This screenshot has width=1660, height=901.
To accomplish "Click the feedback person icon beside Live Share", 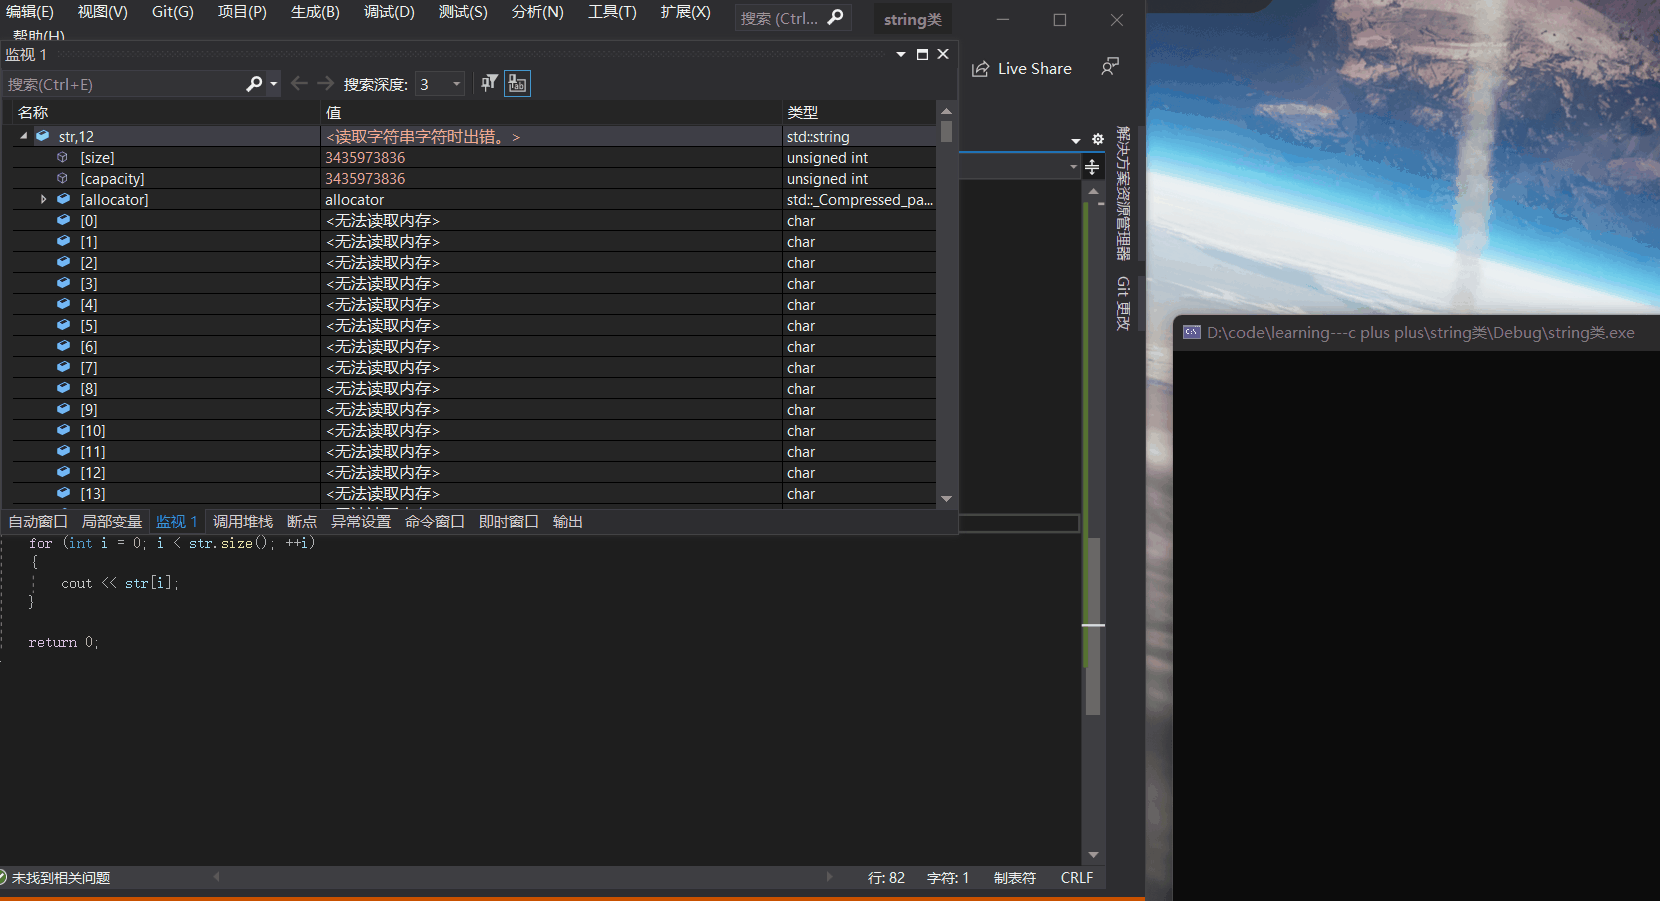I will [1109, 67].
